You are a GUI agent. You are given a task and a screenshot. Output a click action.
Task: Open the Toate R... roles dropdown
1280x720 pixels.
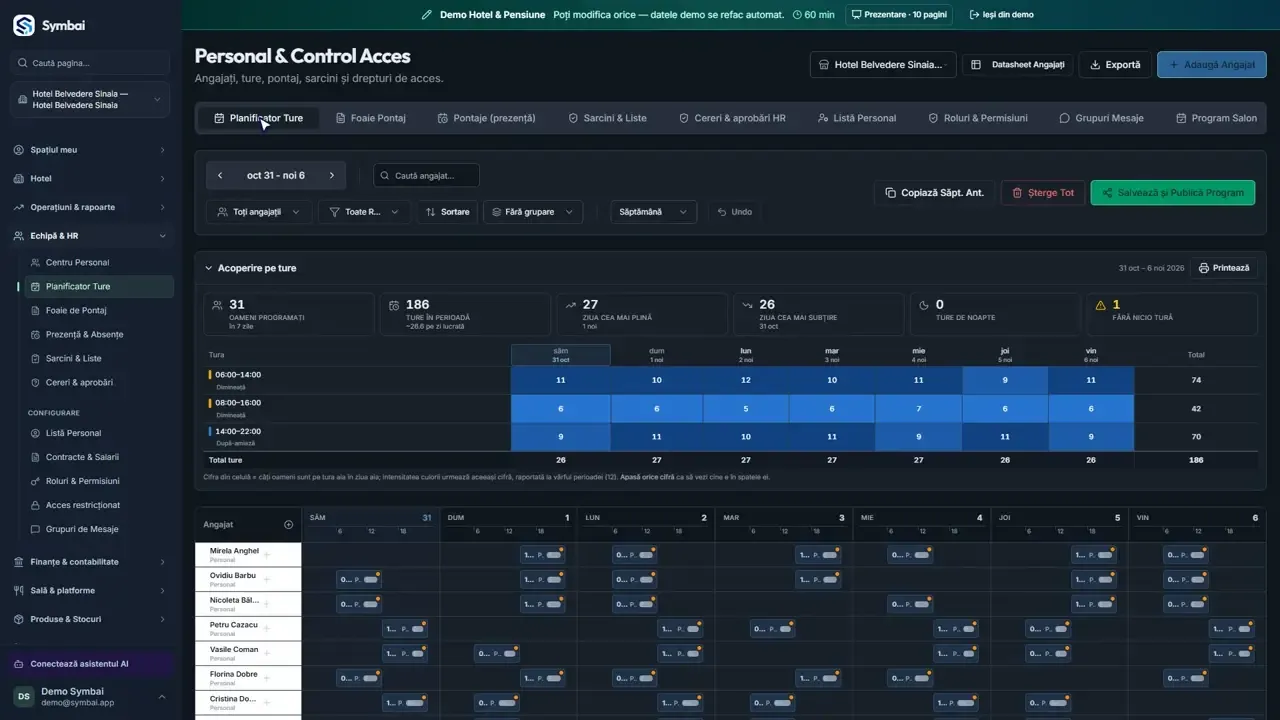pos(364,212)
